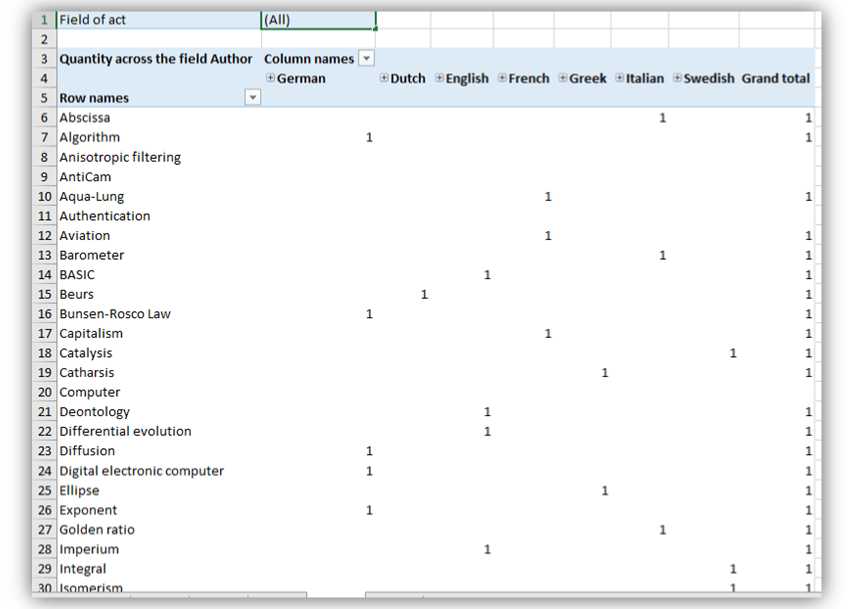
Task: Select the Swedish value 1 for Integral
Action: tap(733, 569)
